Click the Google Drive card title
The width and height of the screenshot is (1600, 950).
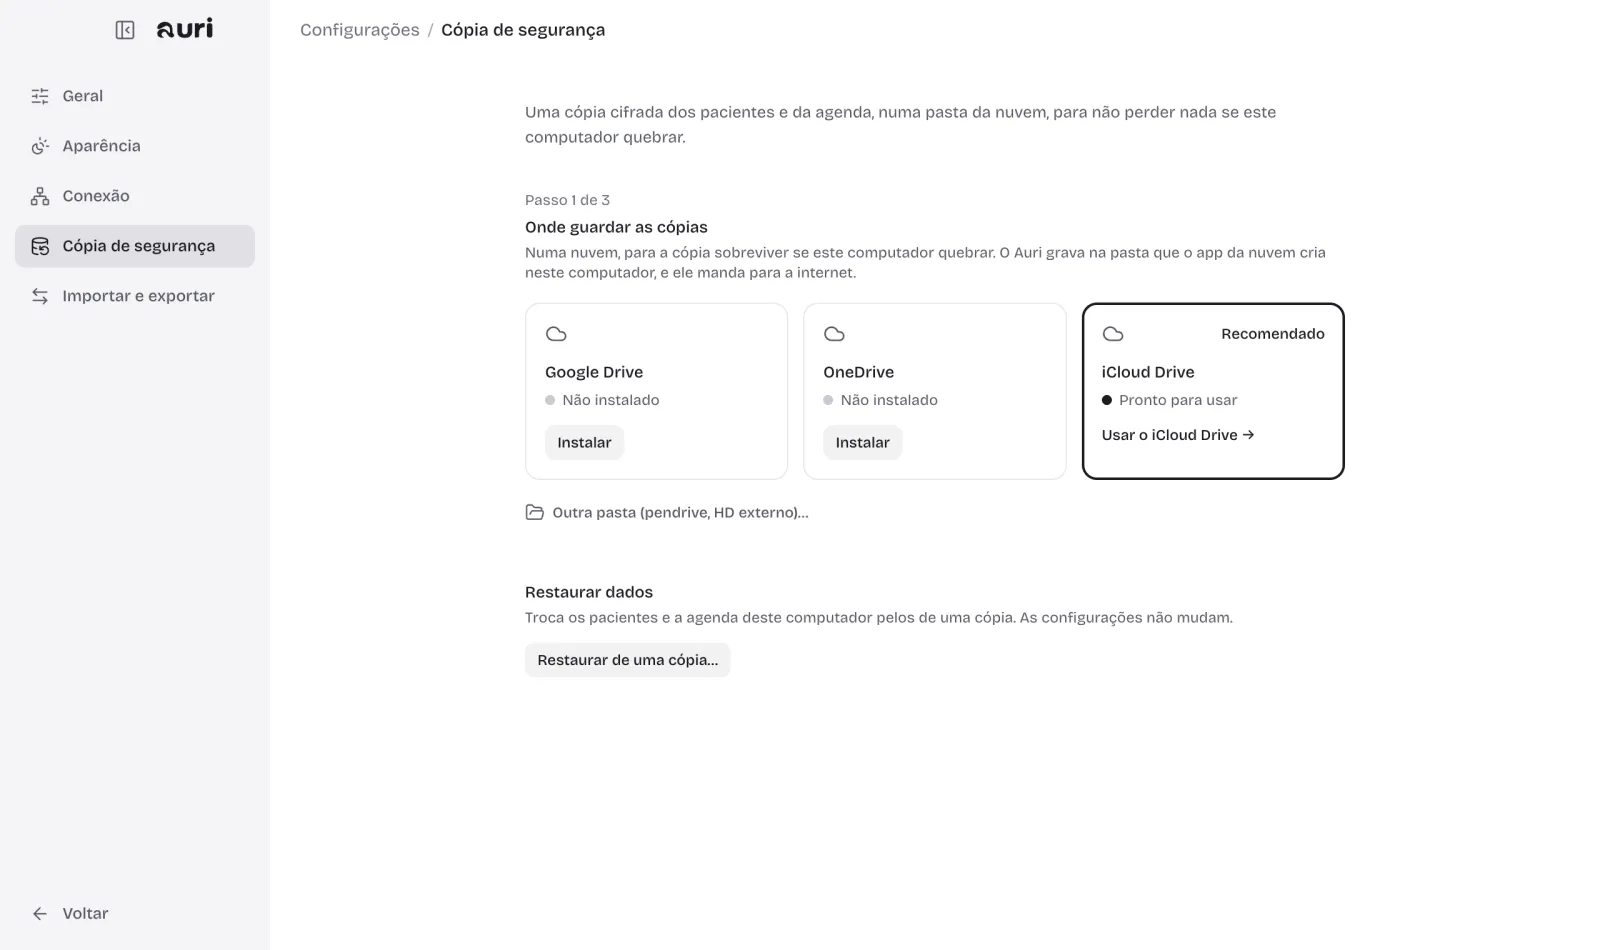tap(594, 372)
